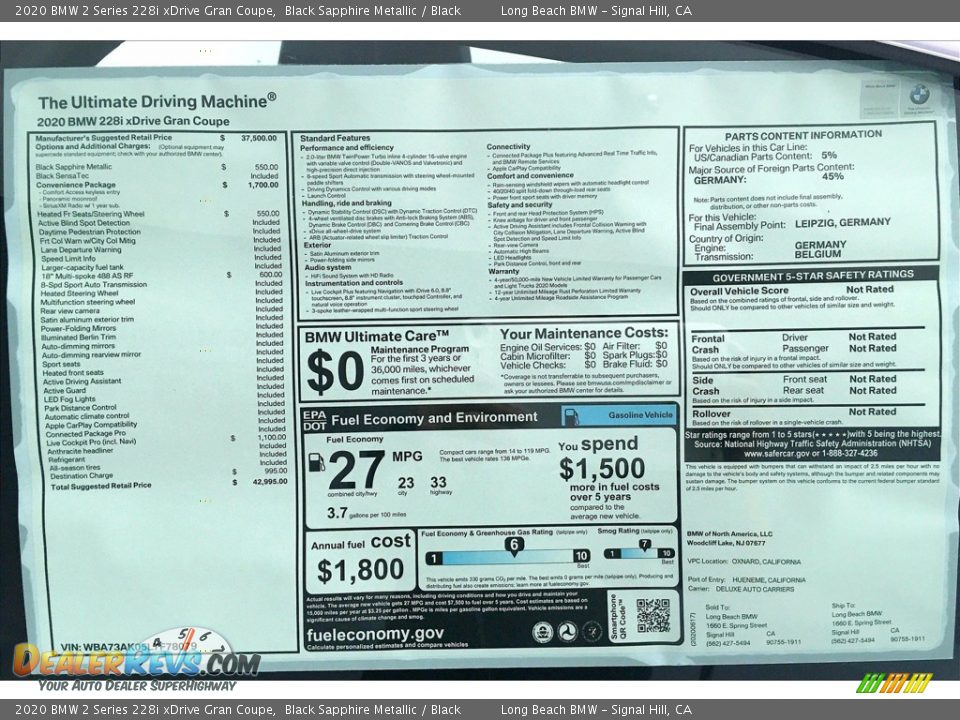Click the Convenience Package price '1,700.00'
960x720 pixels.
[x=263, y=184]
